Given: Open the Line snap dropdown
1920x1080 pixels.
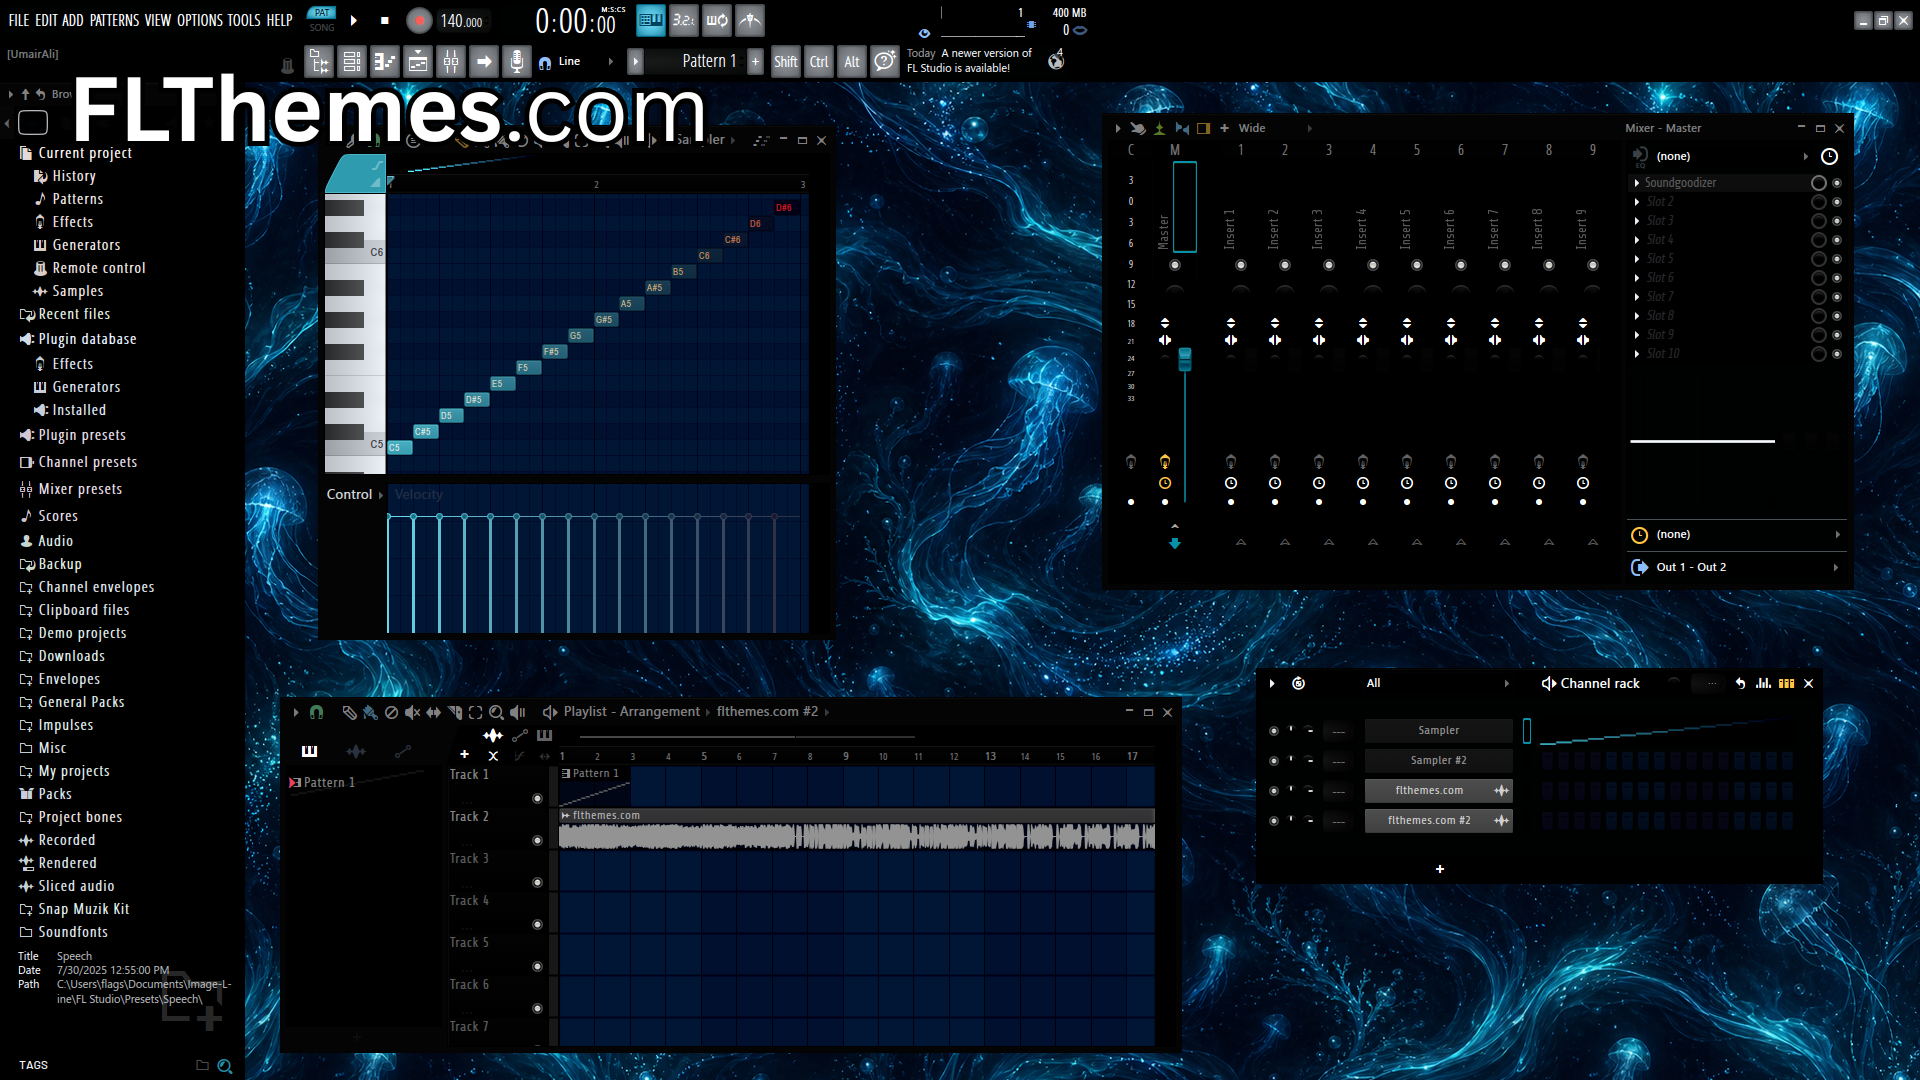Looking at the screenshot, I should pos(580,62).
